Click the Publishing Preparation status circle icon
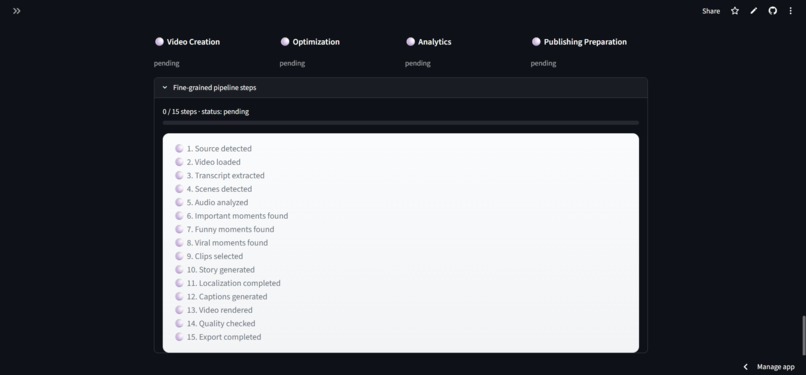 point(536,42)
